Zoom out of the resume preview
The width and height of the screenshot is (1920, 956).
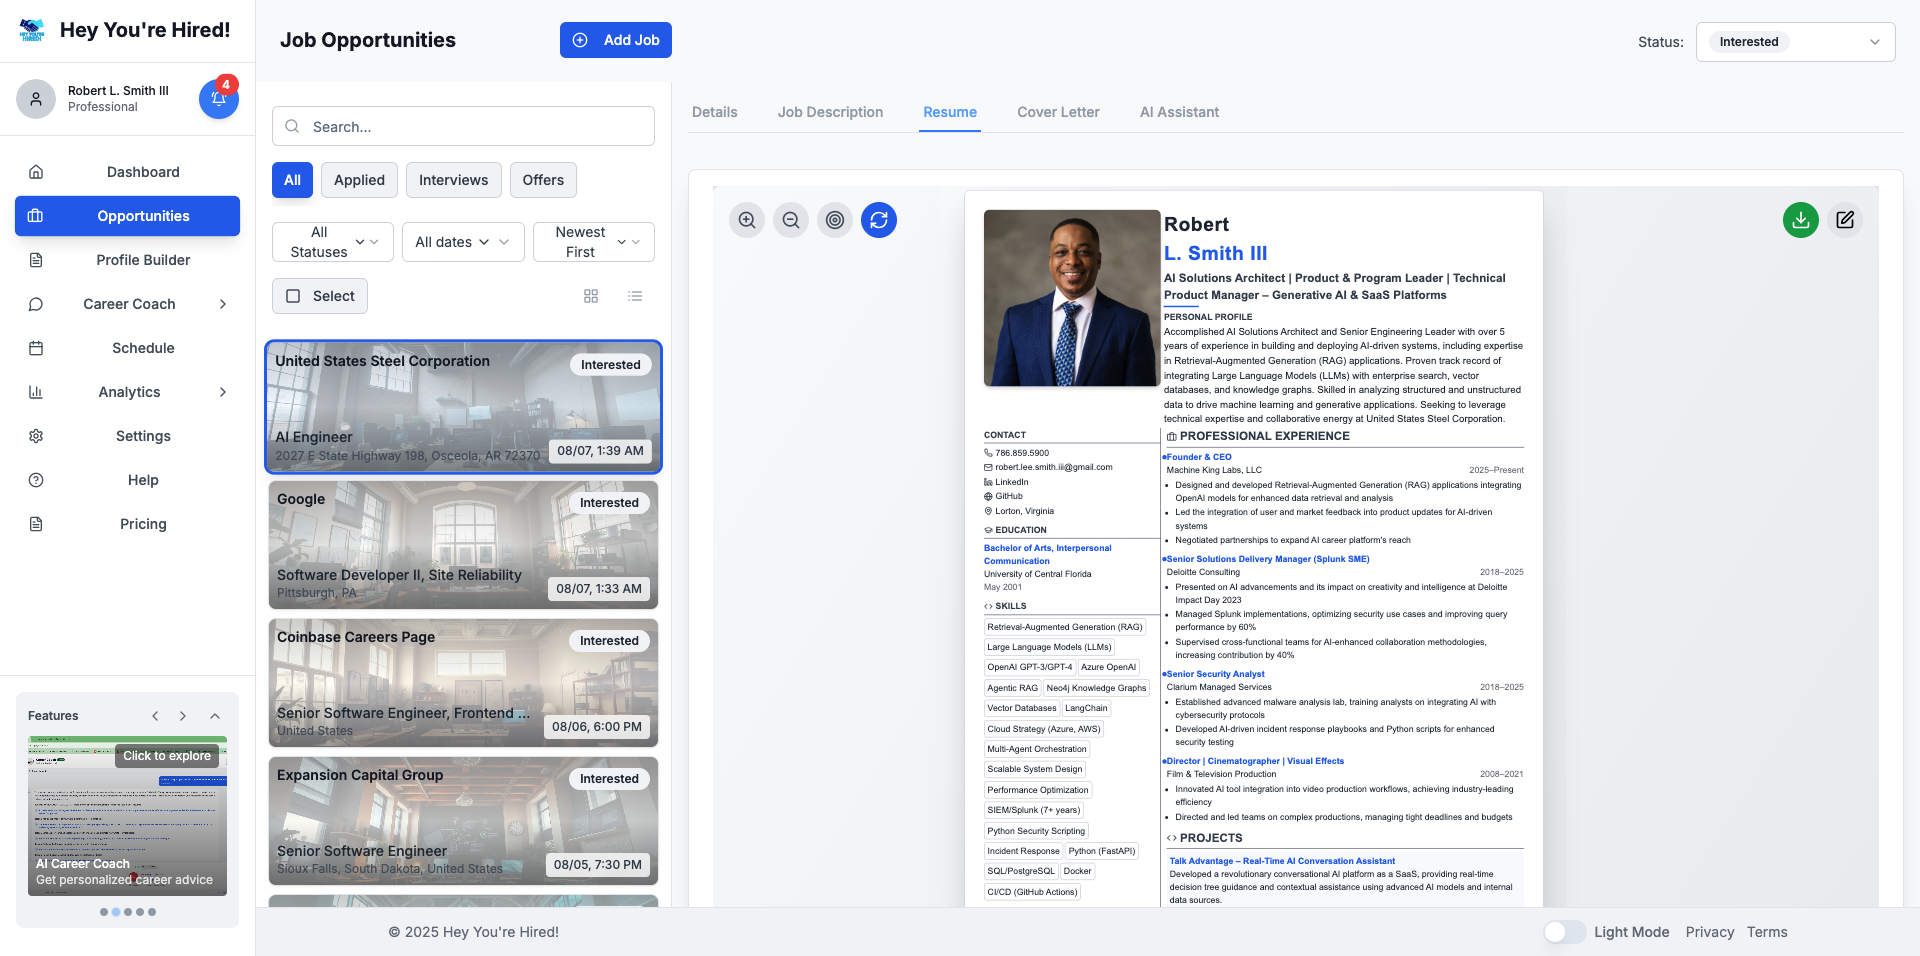[791, 220]
